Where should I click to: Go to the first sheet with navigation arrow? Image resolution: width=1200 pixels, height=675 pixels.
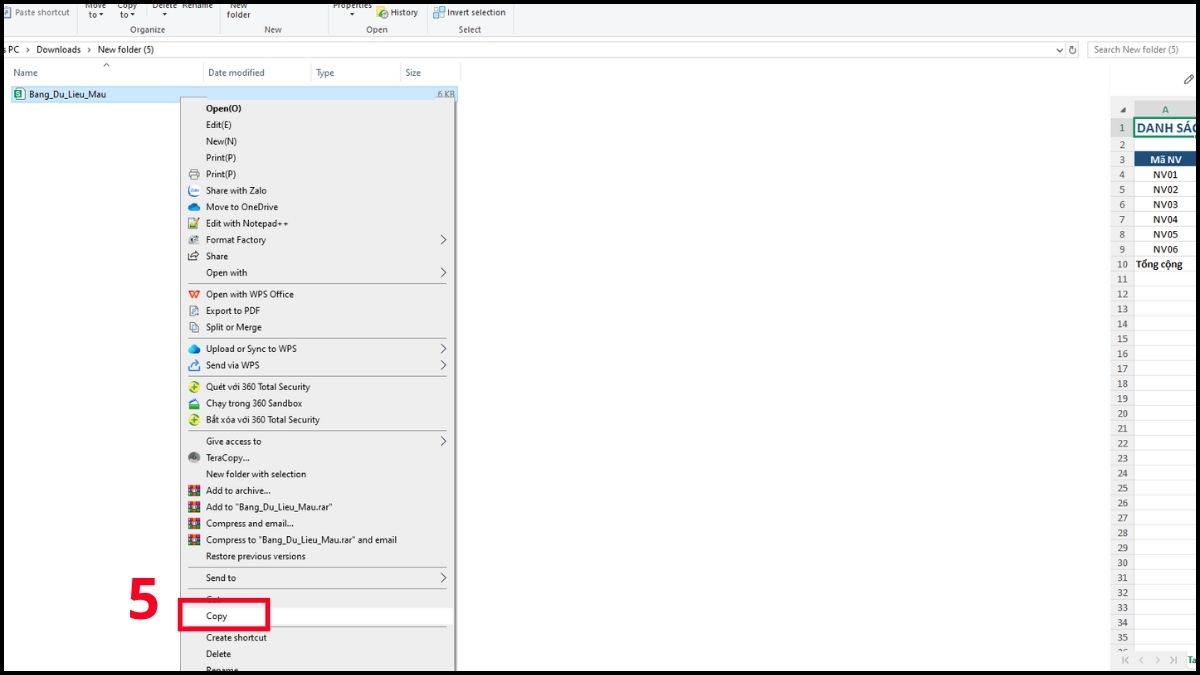point(1125,660)
